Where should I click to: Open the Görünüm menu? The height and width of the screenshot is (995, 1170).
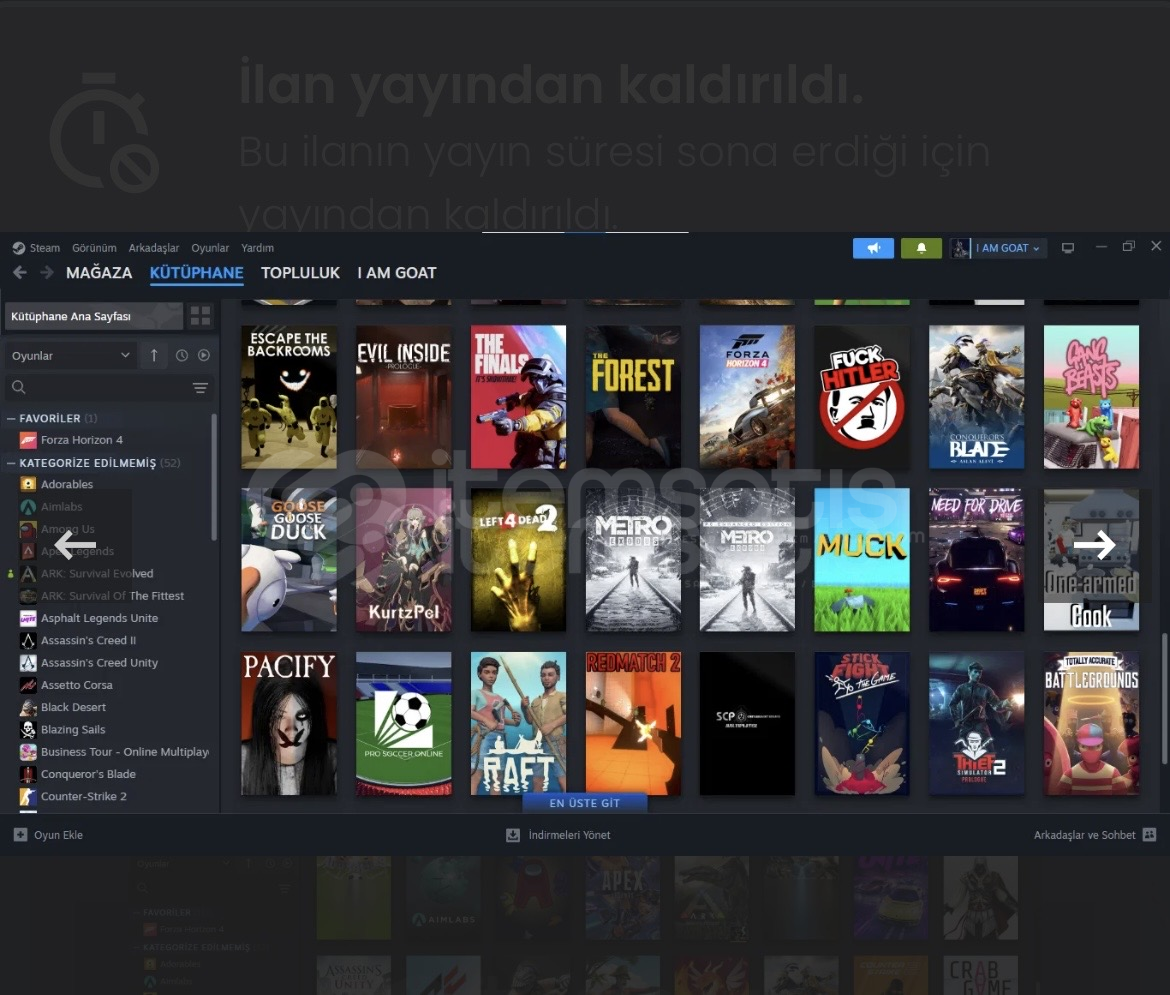click(94, 248)
